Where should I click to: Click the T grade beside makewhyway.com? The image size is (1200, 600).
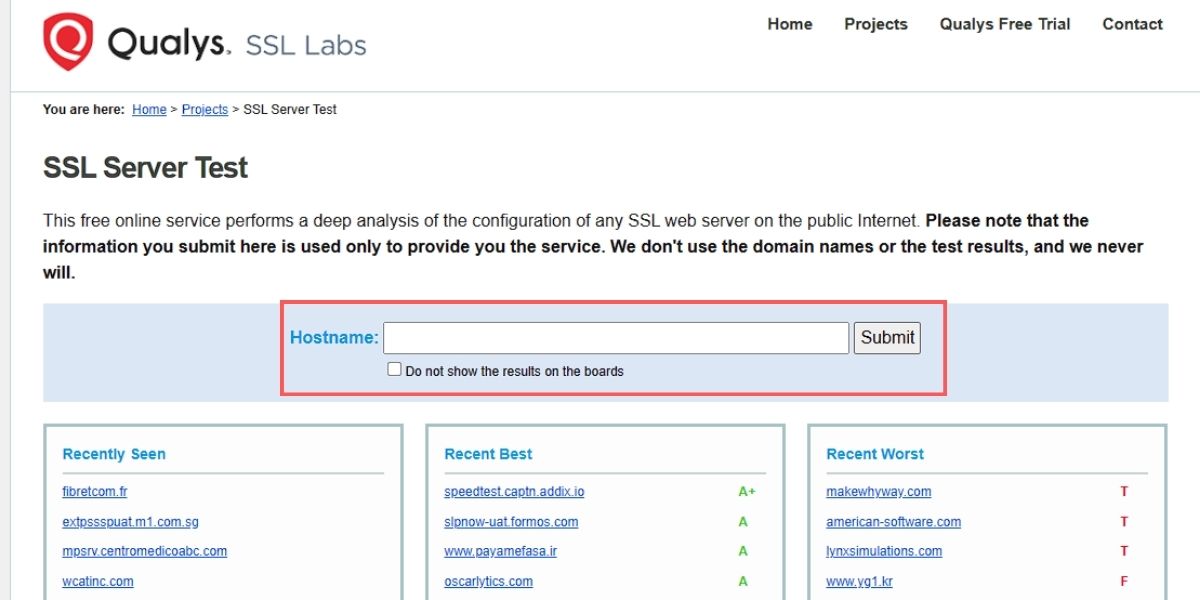(1124, 492)
